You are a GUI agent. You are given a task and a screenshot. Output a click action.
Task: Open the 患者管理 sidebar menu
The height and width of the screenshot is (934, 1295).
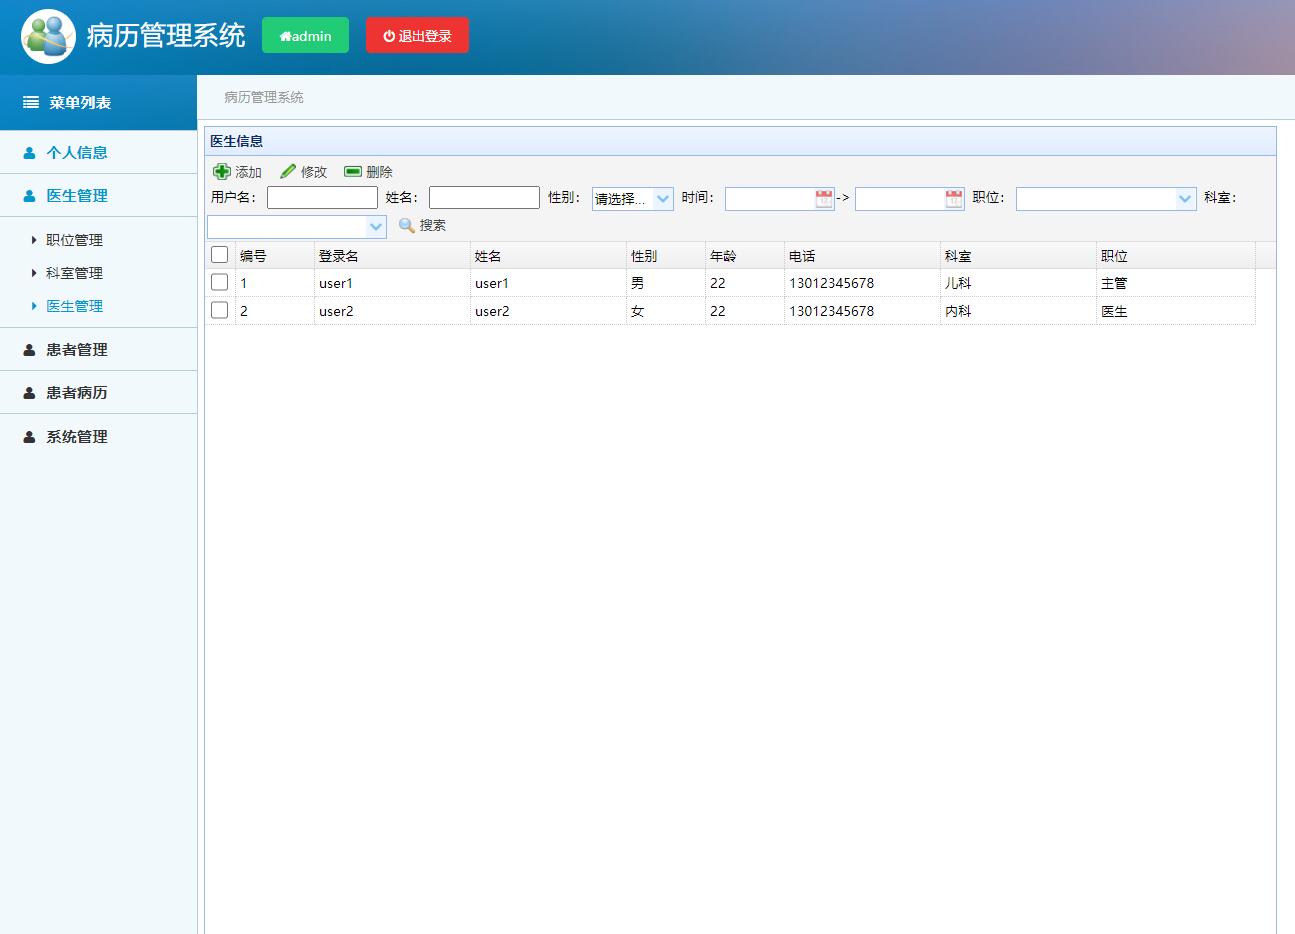click(77, 350)
